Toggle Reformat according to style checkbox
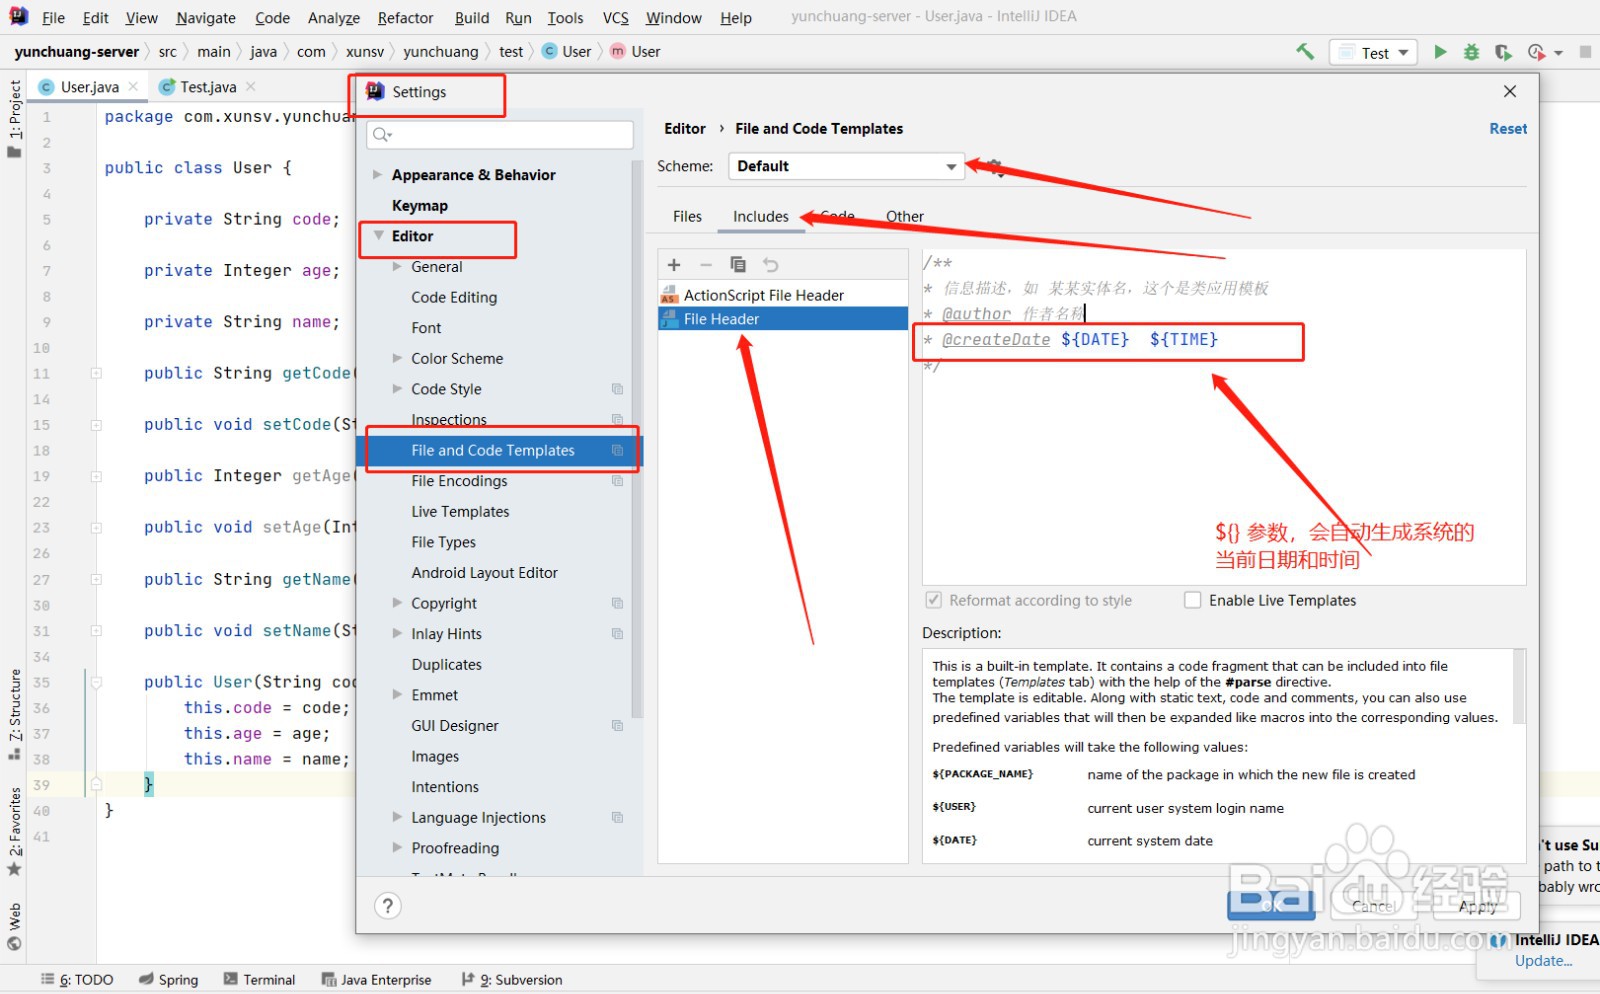 point(934,600)
